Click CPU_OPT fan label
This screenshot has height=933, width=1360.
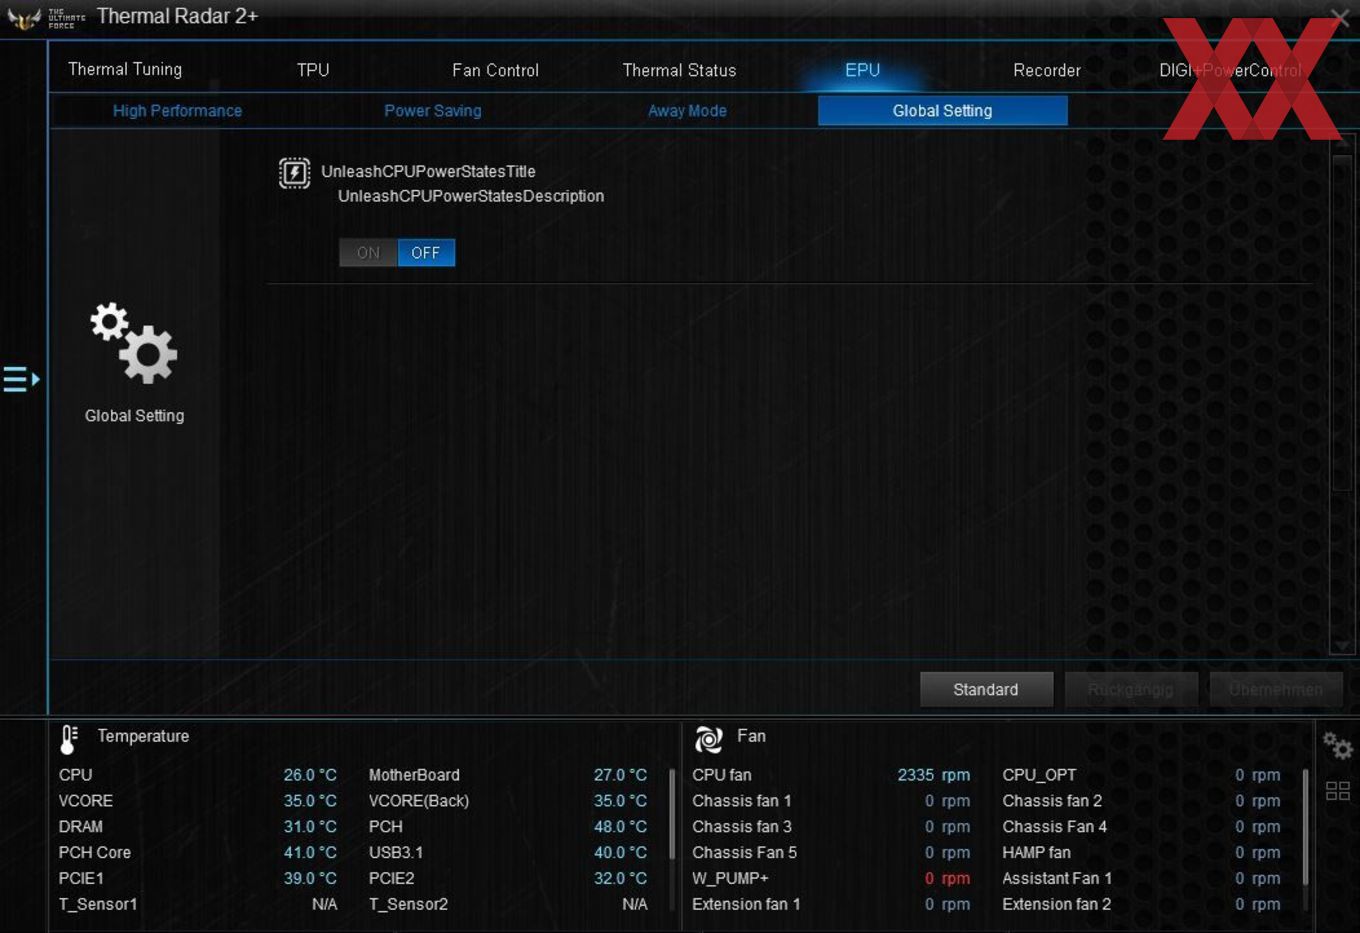[1040, 775]
